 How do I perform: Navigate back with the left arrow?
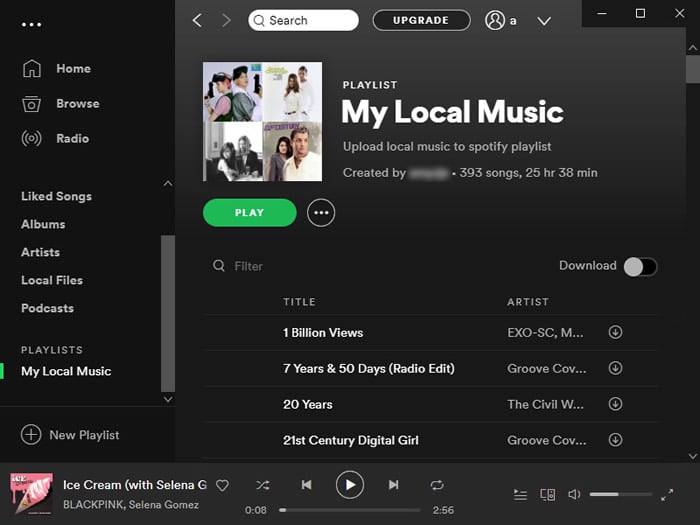point(197,20)
